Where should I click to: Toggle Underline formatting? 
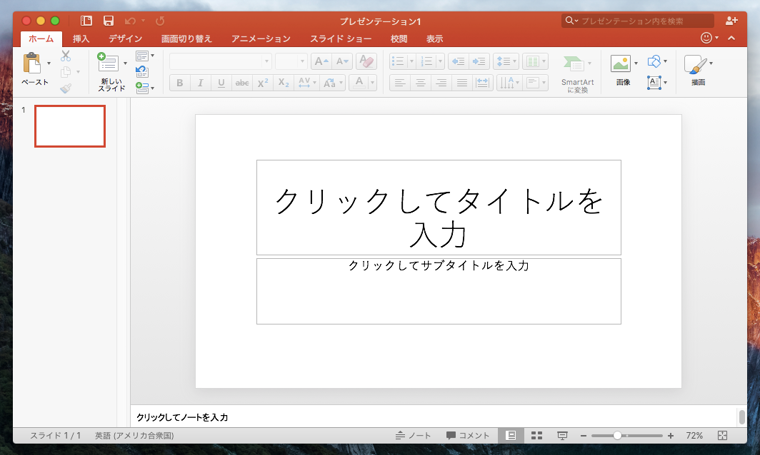221,83
